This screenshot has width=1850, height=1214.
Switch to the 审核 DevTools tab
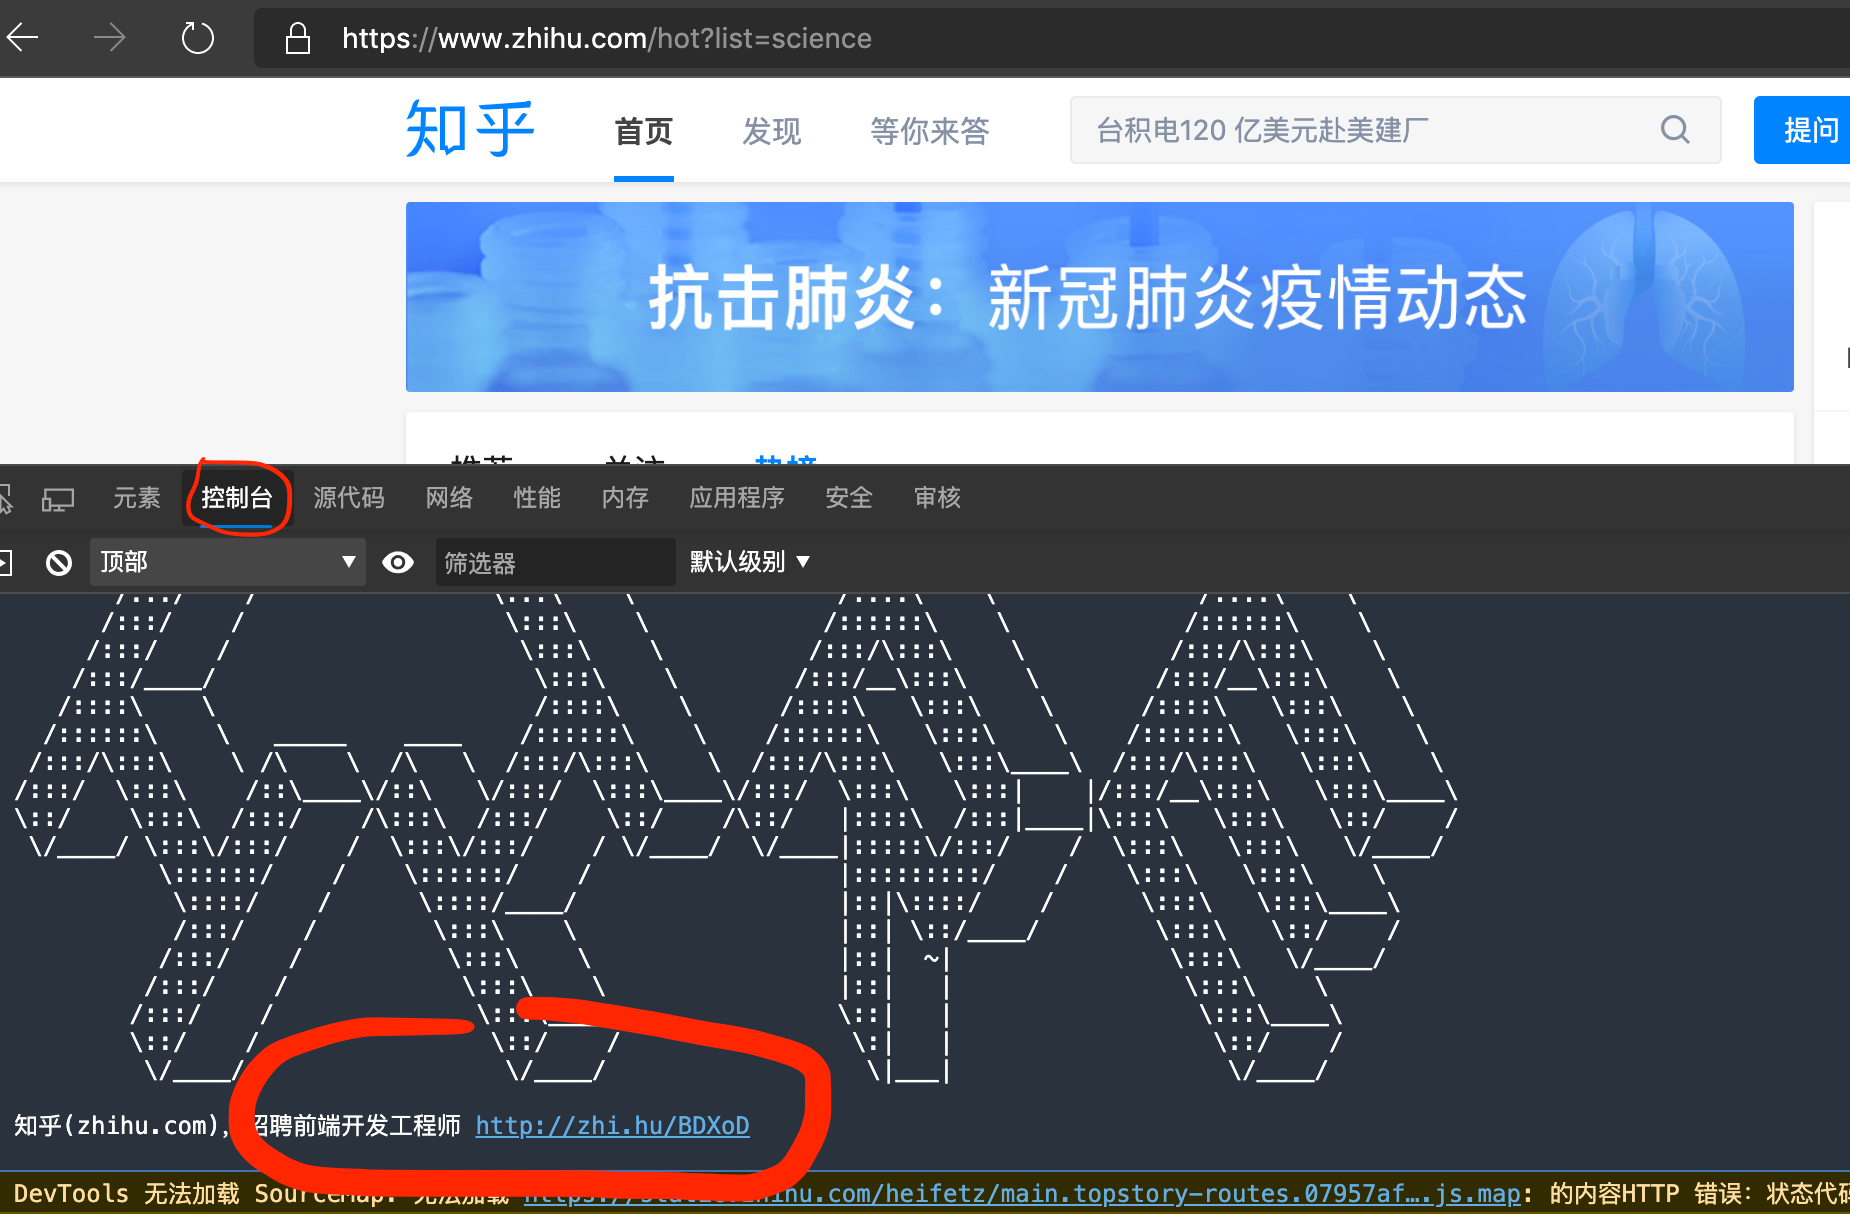pyautogui.click(x=937, y=498)
